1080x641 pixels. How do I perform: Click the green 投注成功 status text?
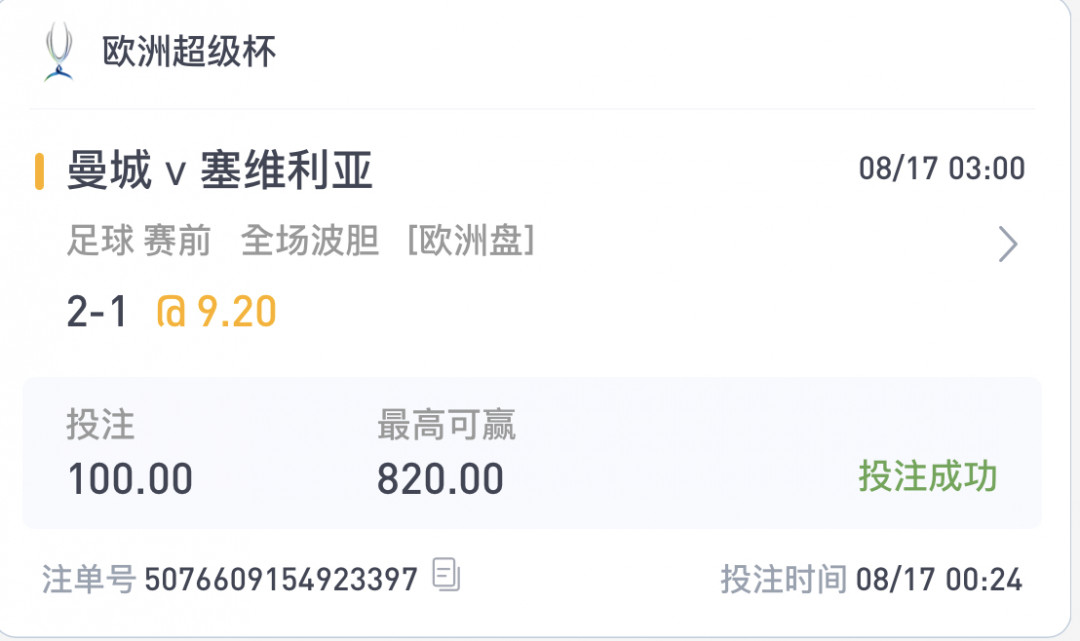point(928,476)
